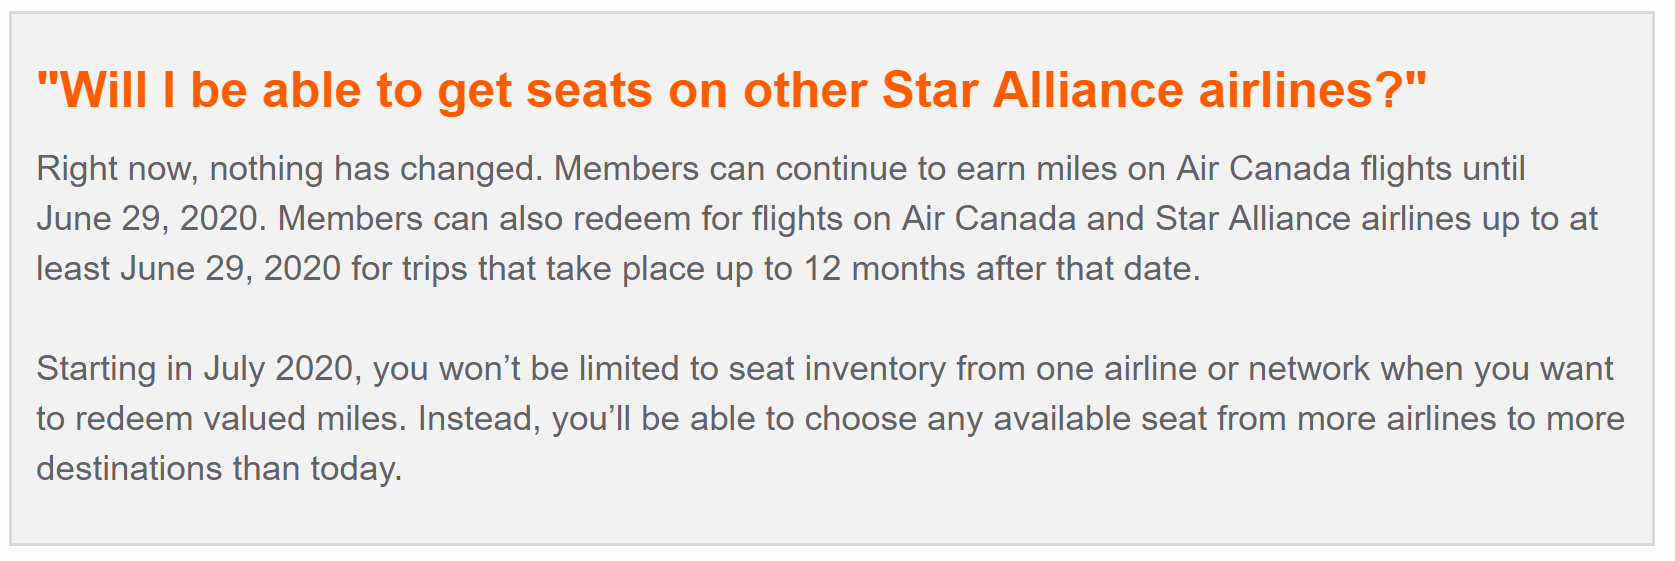The height and width of the screenshot is (561, 1675).
Task: Click the orange Star Alliance question heading
Action: point(731,90)
